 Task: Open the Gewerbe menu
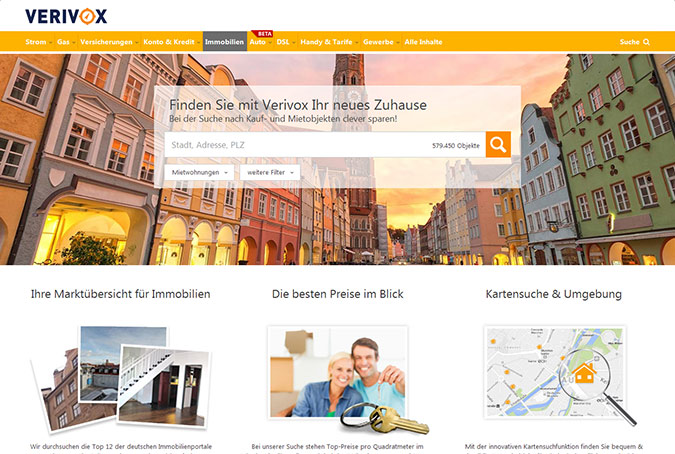(x=381, y=42)
